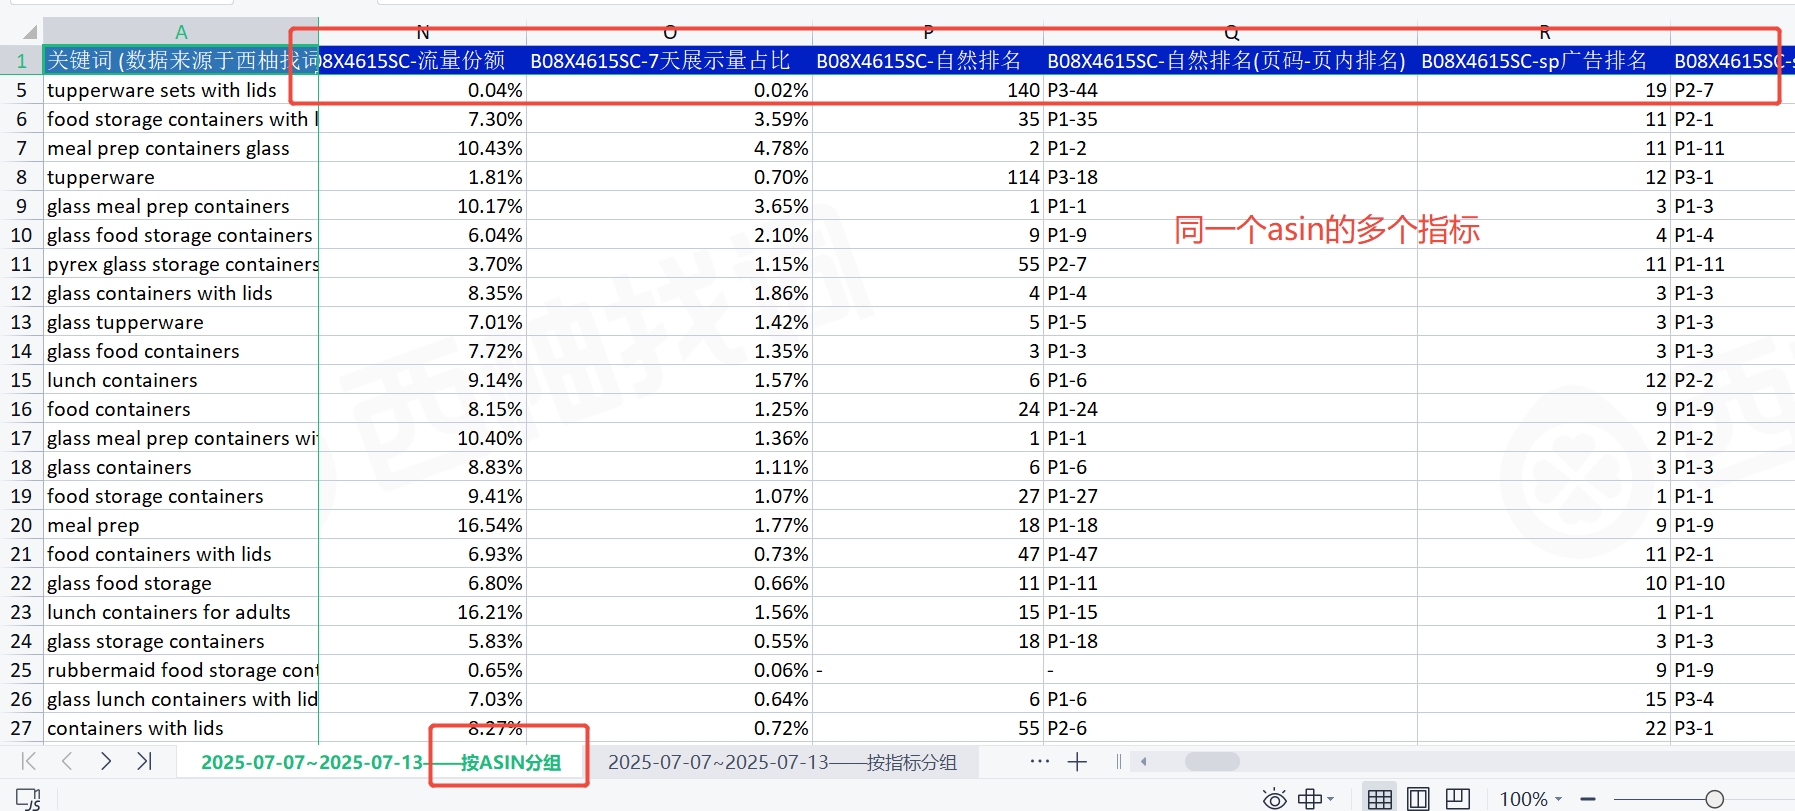Click the macro recording icon in status bar
Screen dimensions: 1795x811
click(28, 799)
